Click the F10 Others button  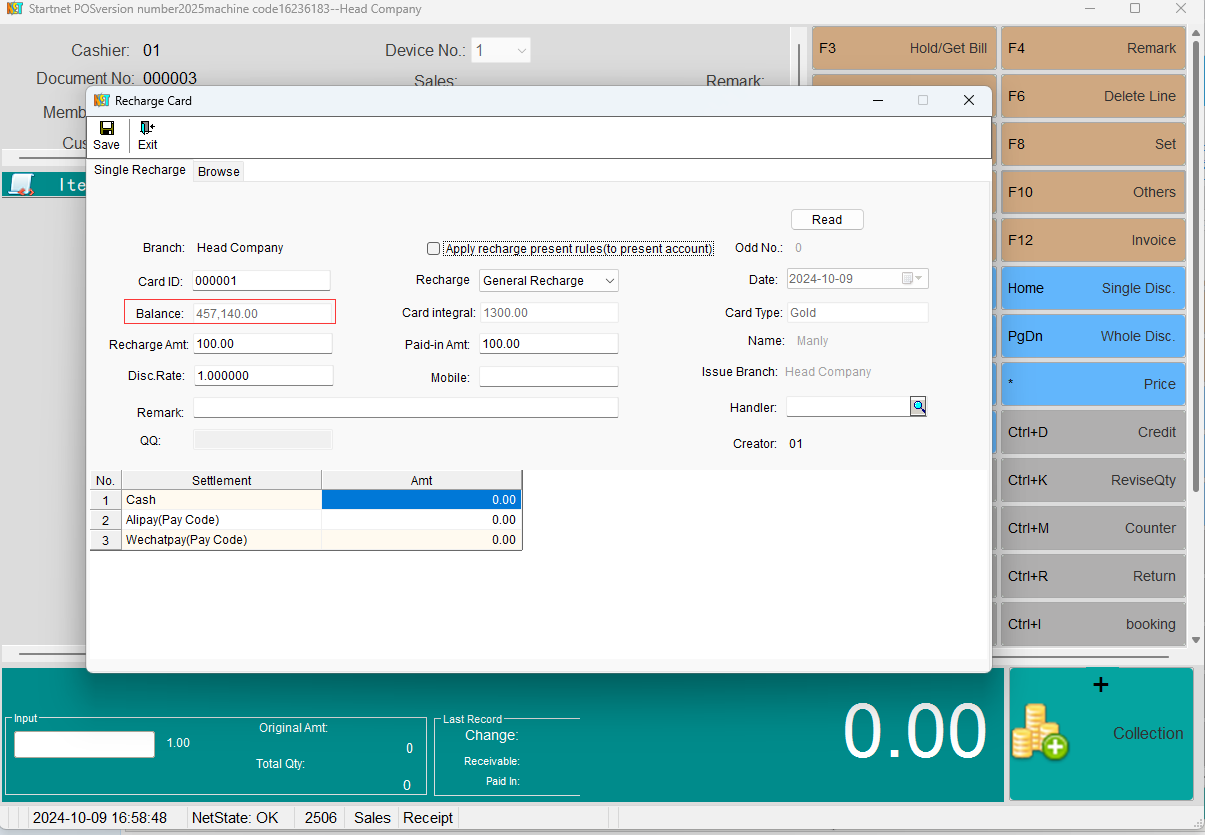[x=1093, y=192]
